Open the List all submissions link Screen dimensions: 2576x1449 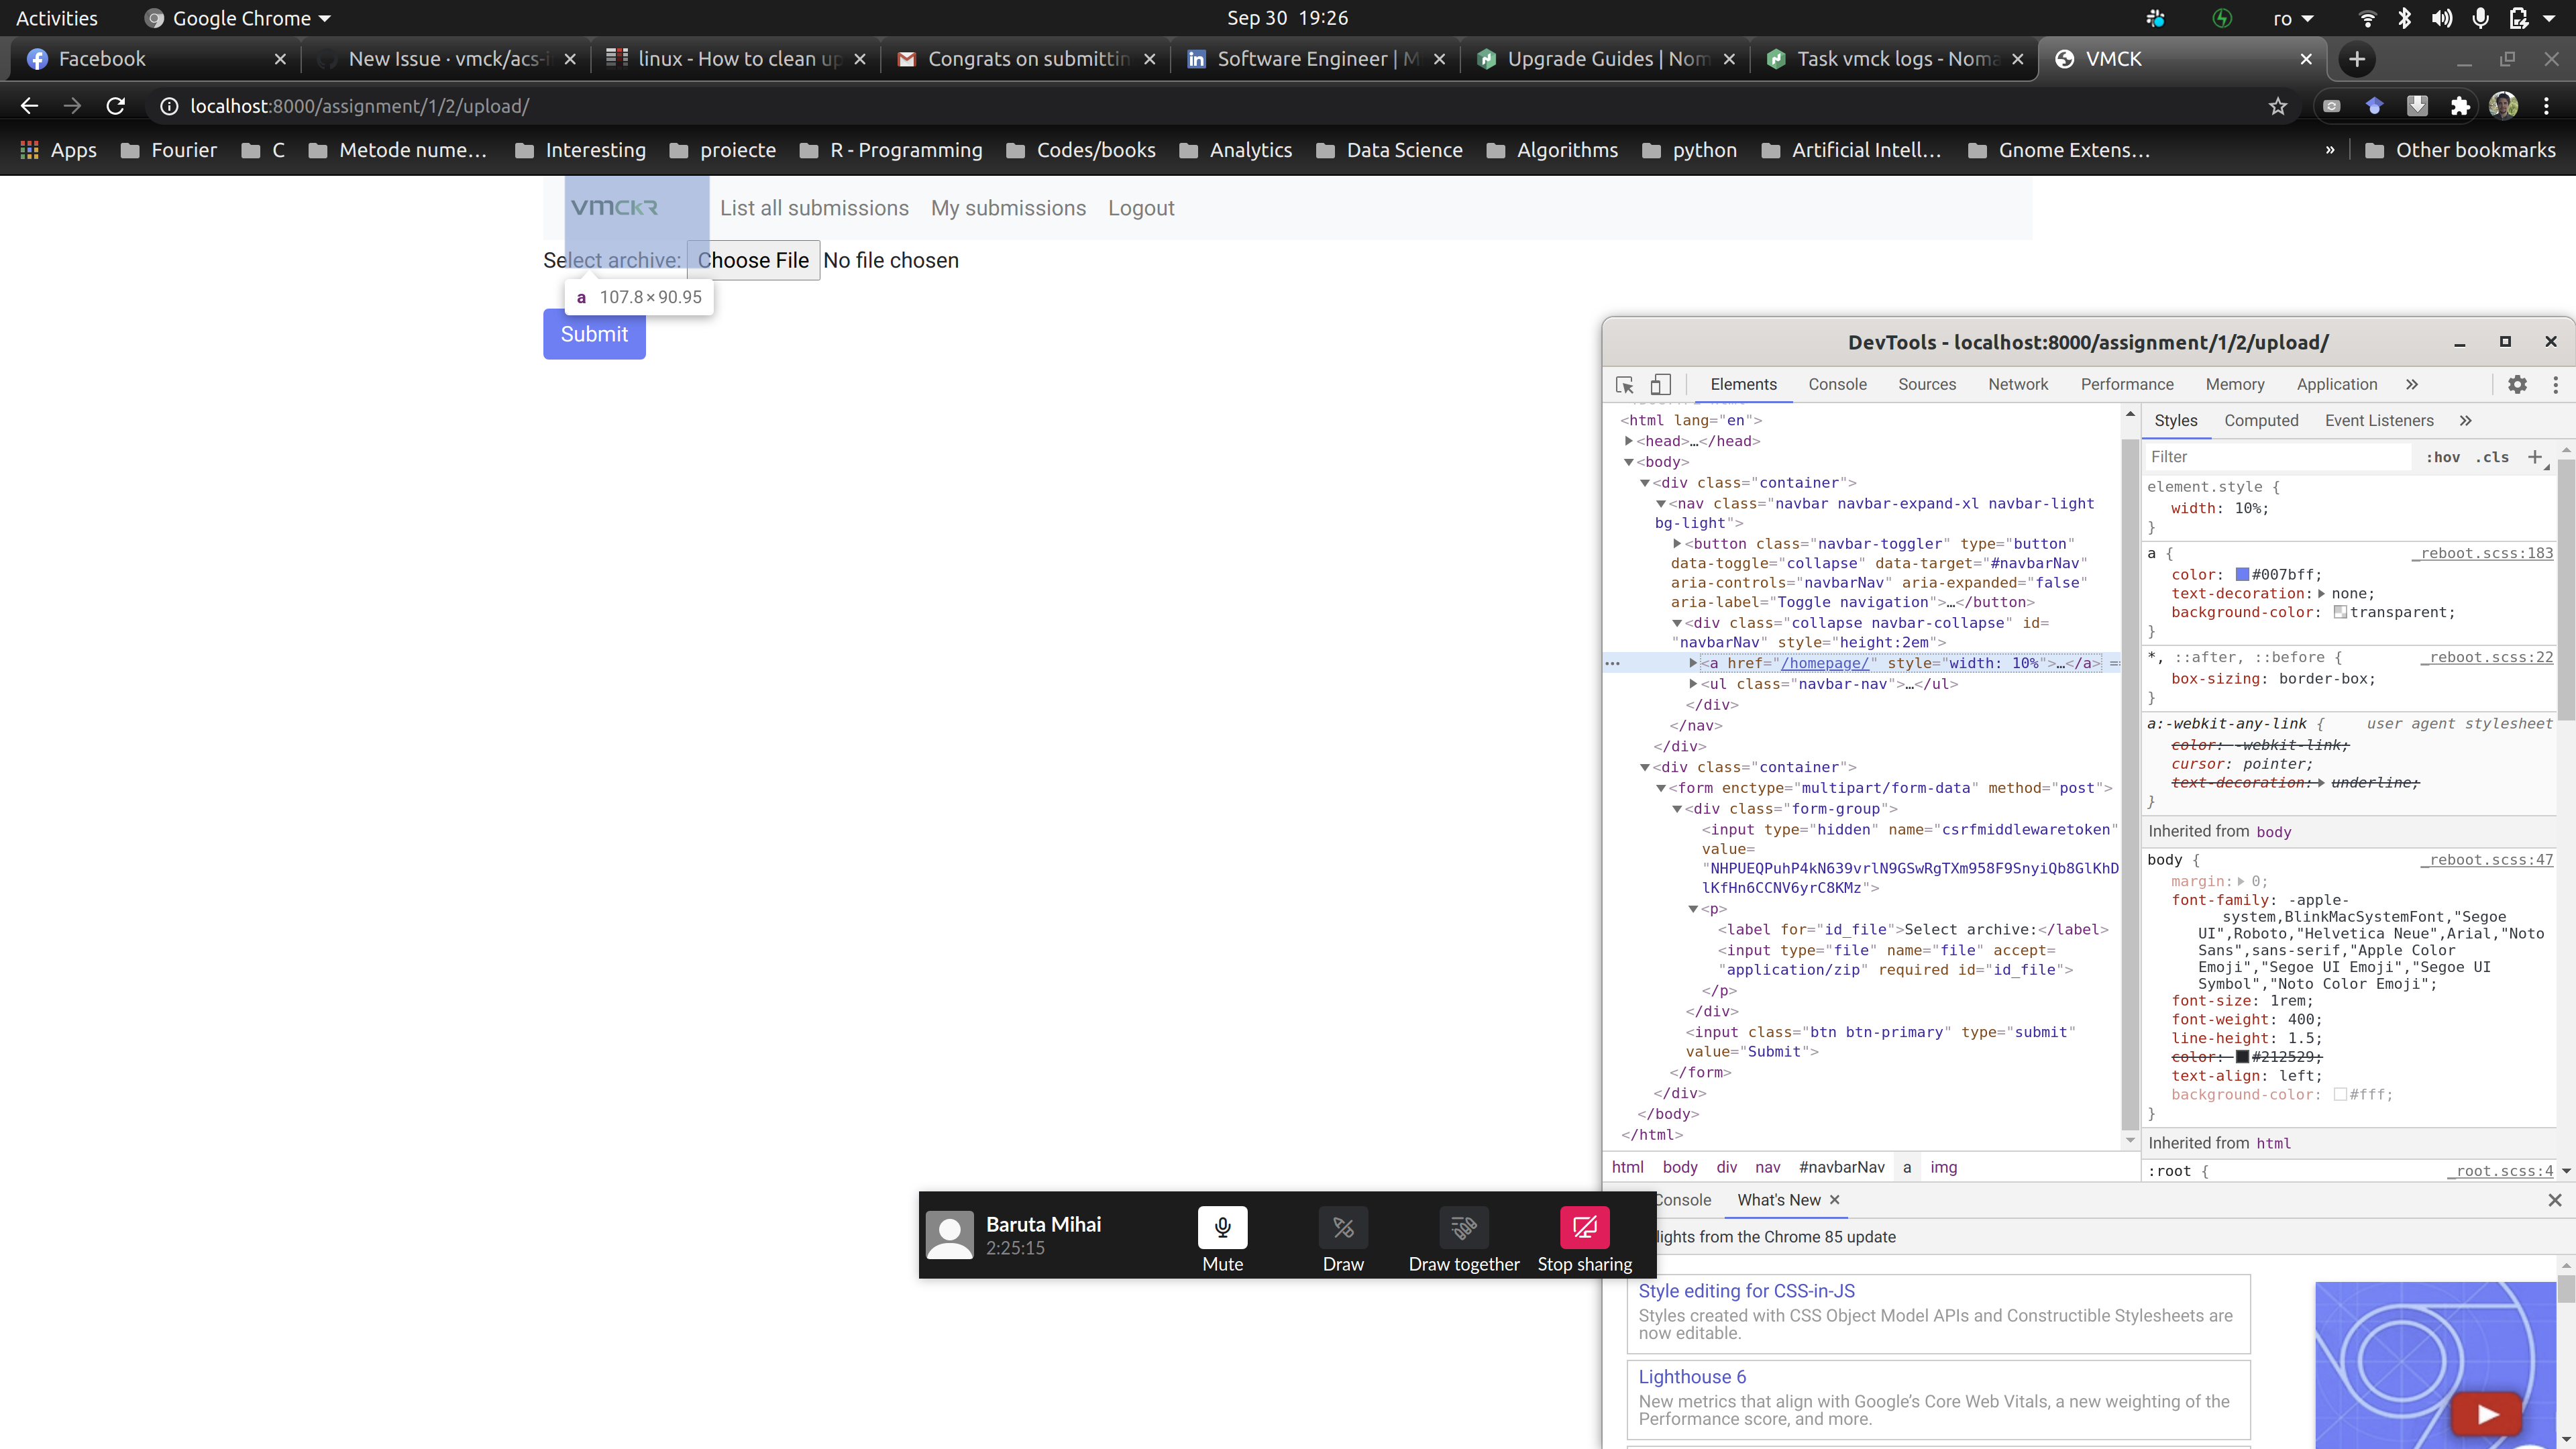[x=814, y=208]
